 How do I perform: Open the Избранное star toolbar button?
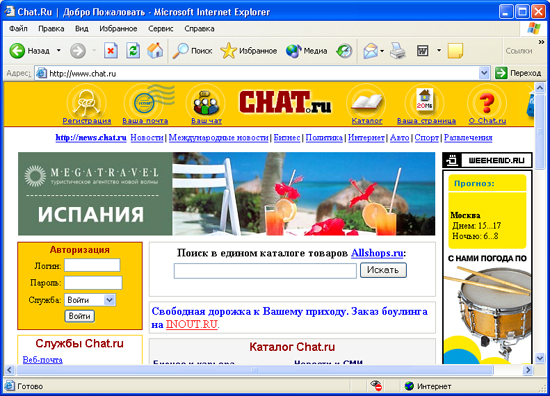(249, 51)
